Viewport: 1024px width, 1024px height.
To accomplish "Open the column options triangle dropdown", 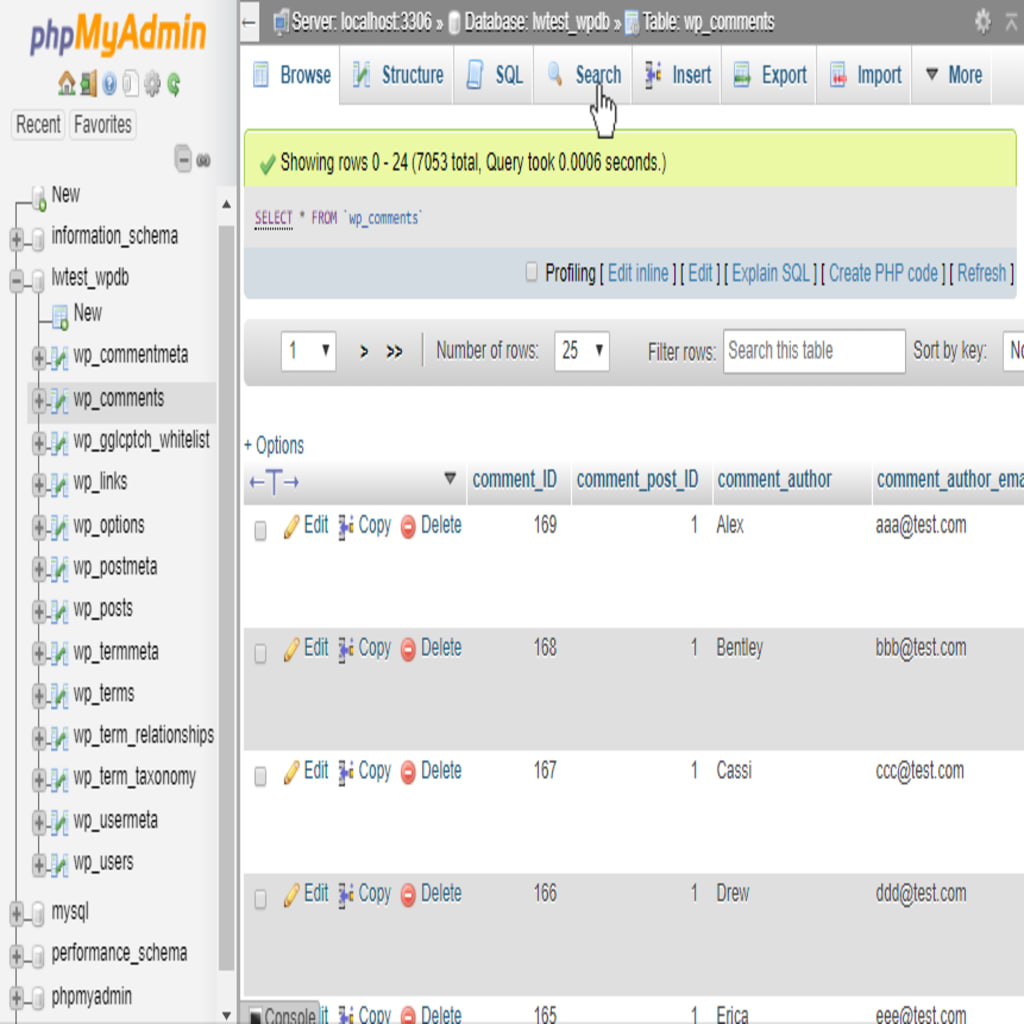I will click(x=449, y=477).
